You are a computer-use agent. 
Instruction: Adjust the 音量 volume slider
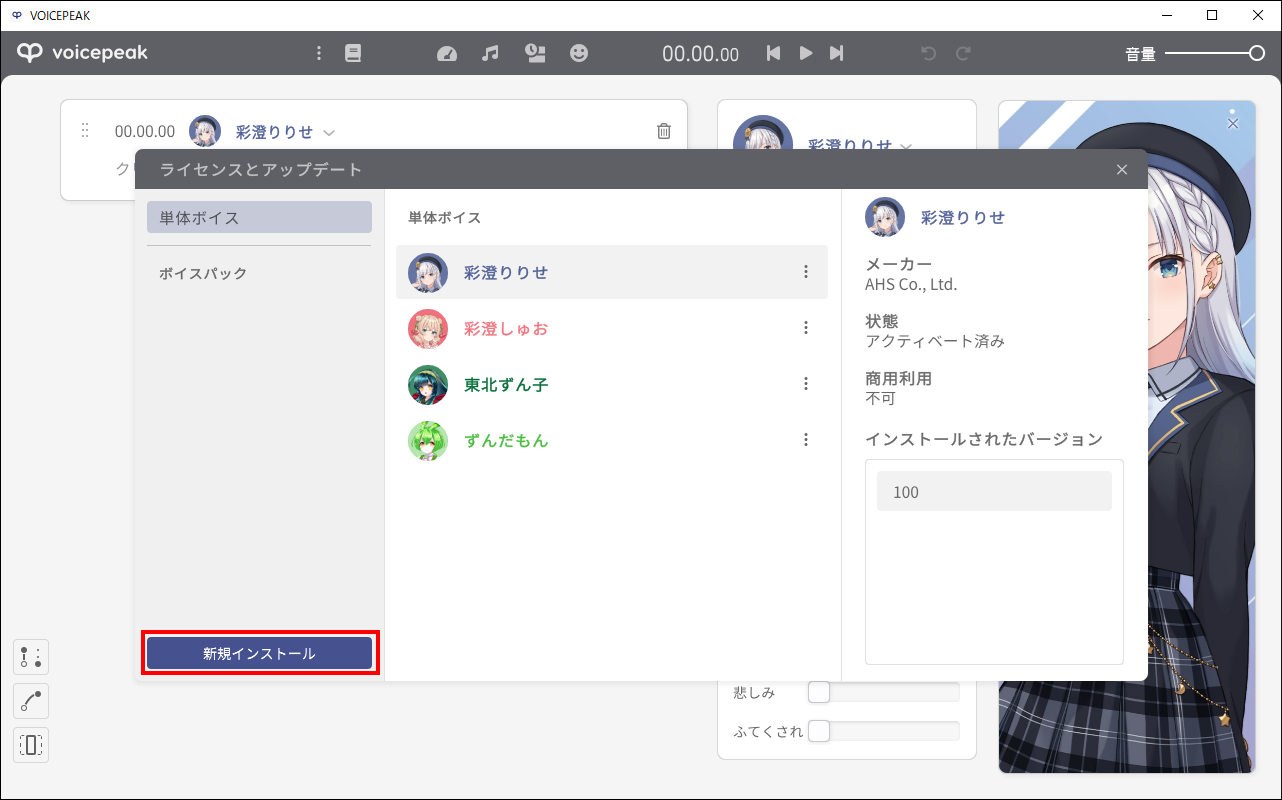1215,53
